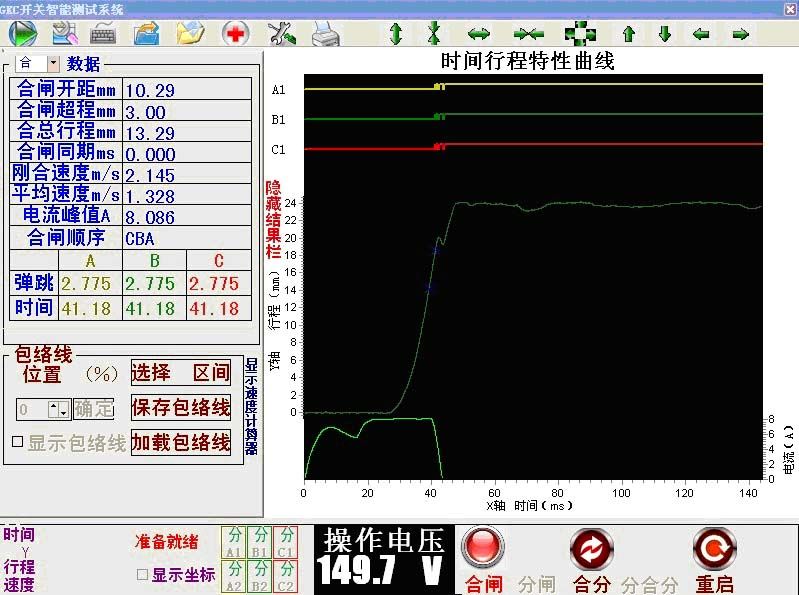Image resolution: width=799 pixels, height=595 pixels.
Task: Open the 合 data type dropdown
Action: 54,64
